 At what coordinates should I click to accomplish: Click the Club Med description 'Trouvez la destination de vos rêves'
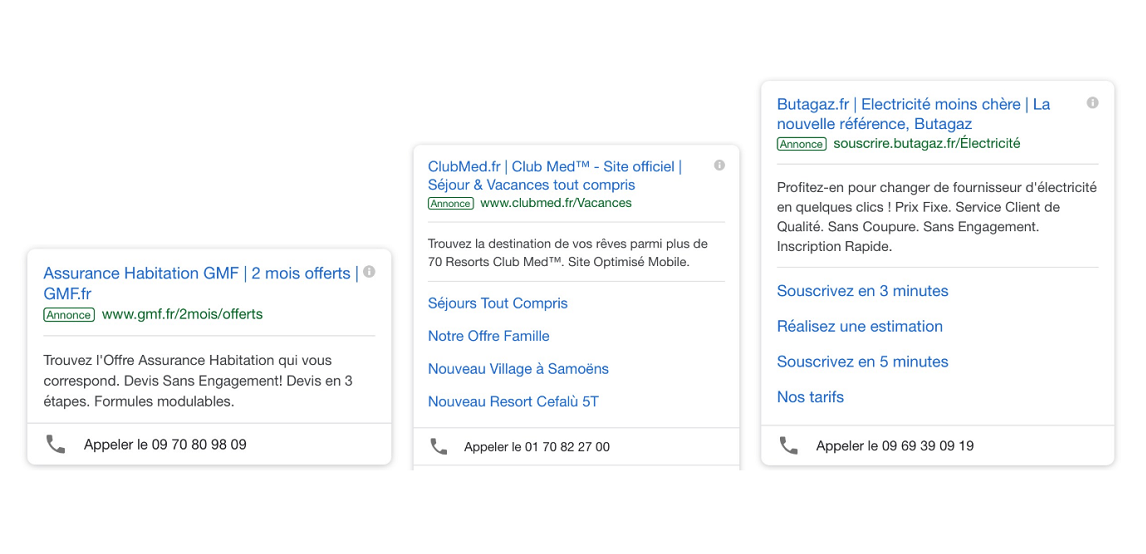pos(568,253)
